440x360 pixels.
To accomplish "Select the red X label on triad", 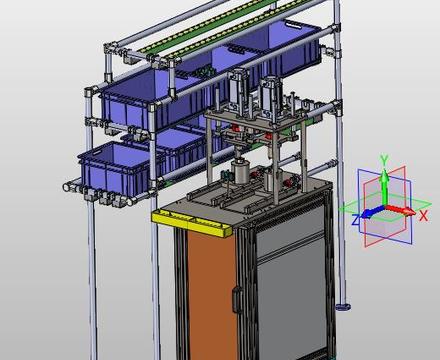I will (x=423, y=216).
